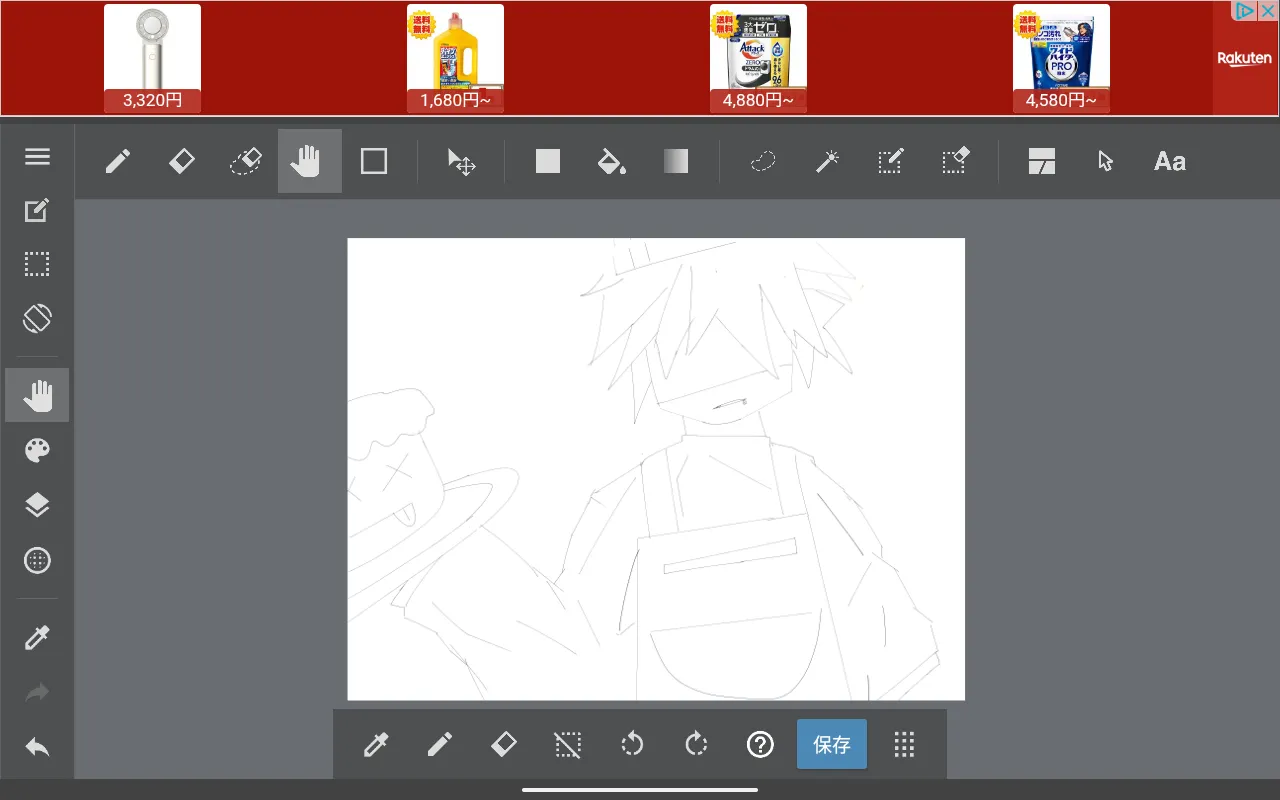Open the panel divide comic frame tool
The height and width of the screenshot is (800, 1280).
coord(1042,161)
